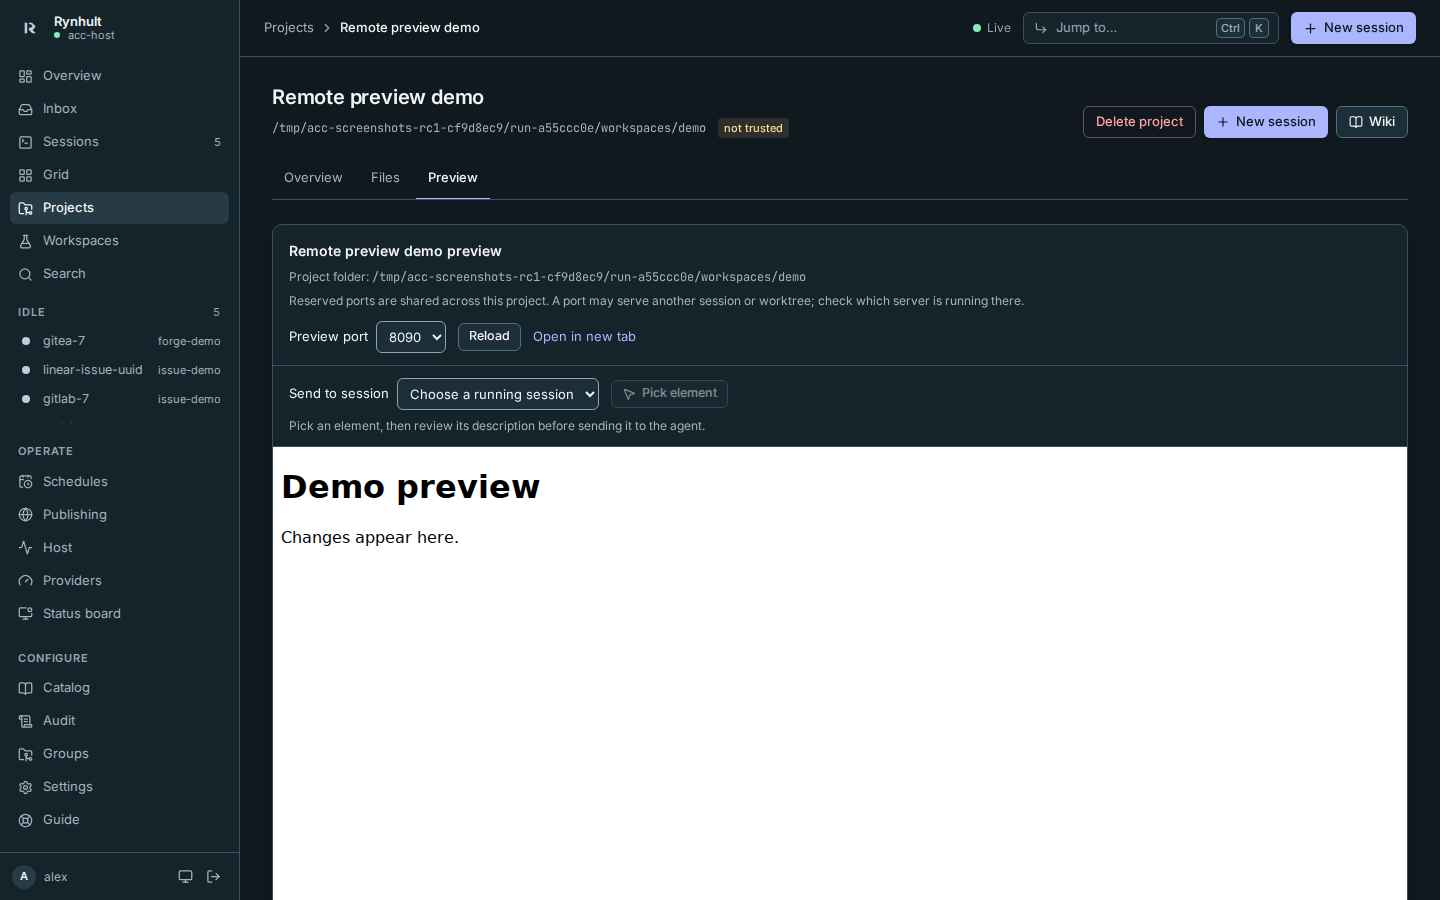Open Inbox from the sidebar

click(x=119, y=109)
